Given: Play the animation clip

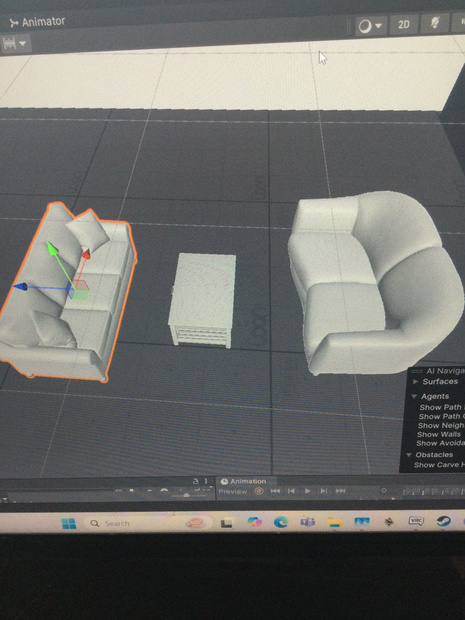Looking at the screenshot, I should (307, 491).
